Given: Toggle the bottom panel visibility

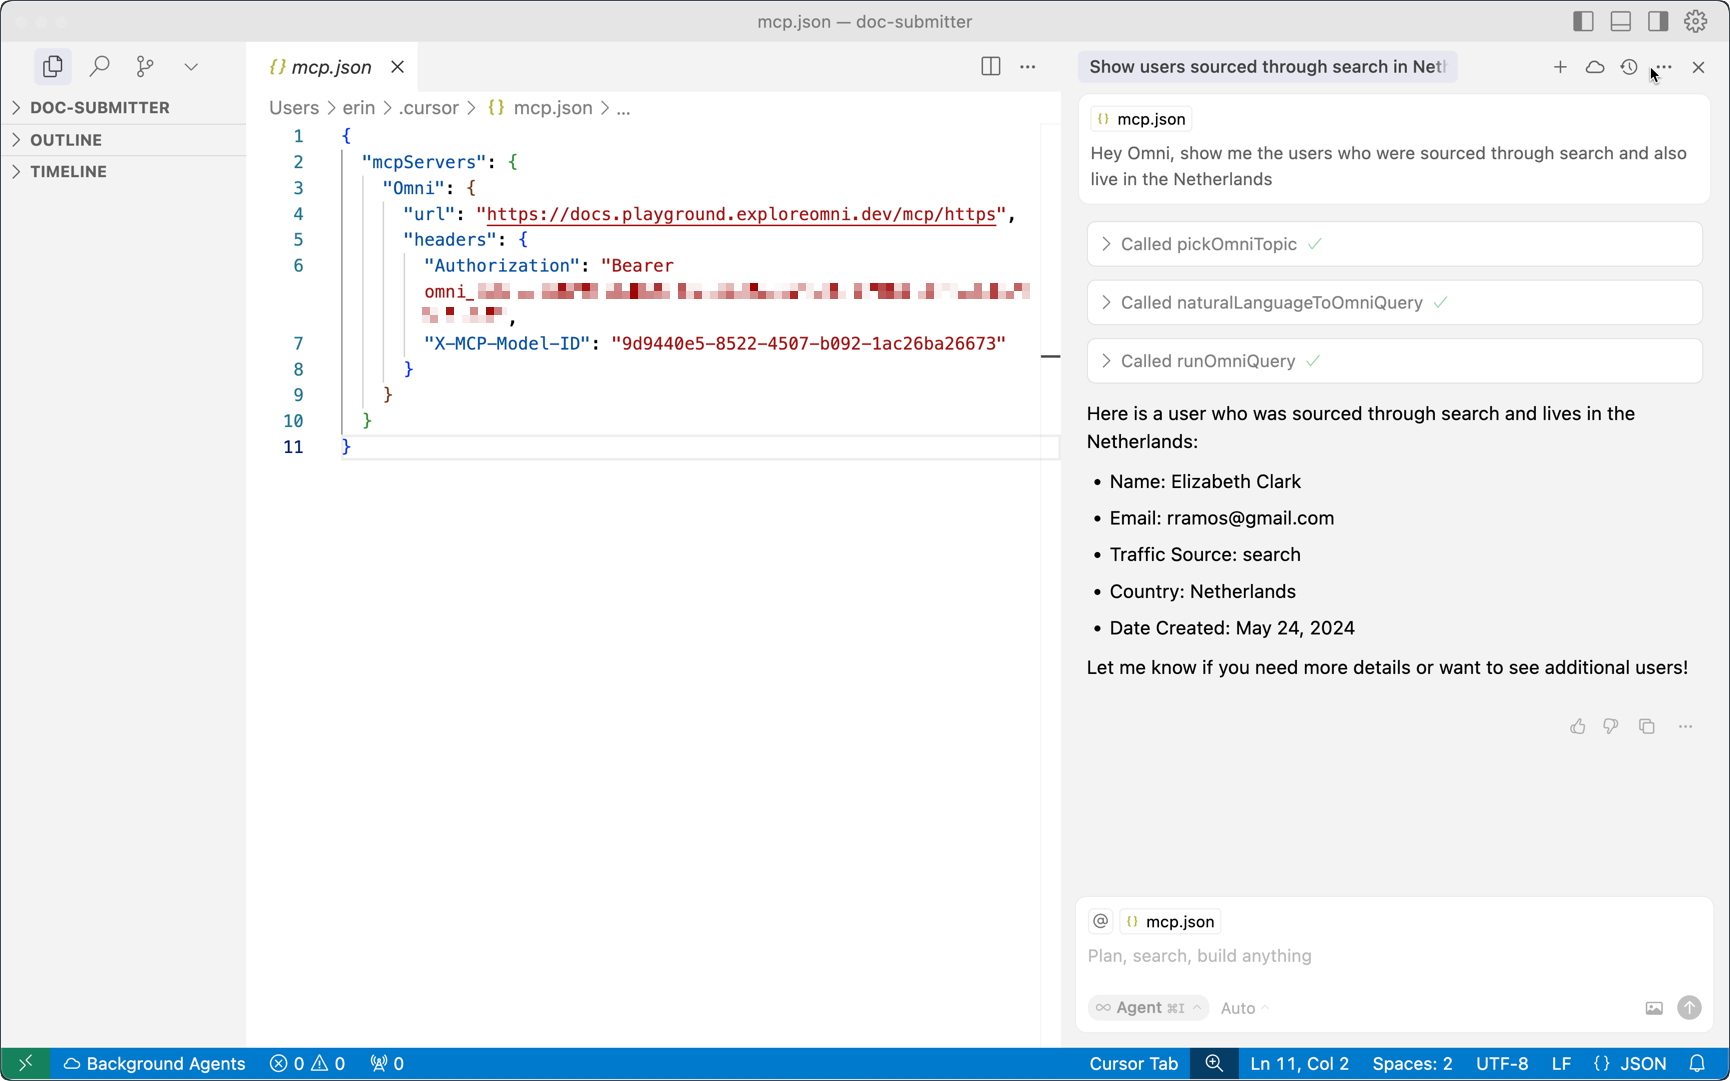Looking at the screenshot, I should (1620, 20).
